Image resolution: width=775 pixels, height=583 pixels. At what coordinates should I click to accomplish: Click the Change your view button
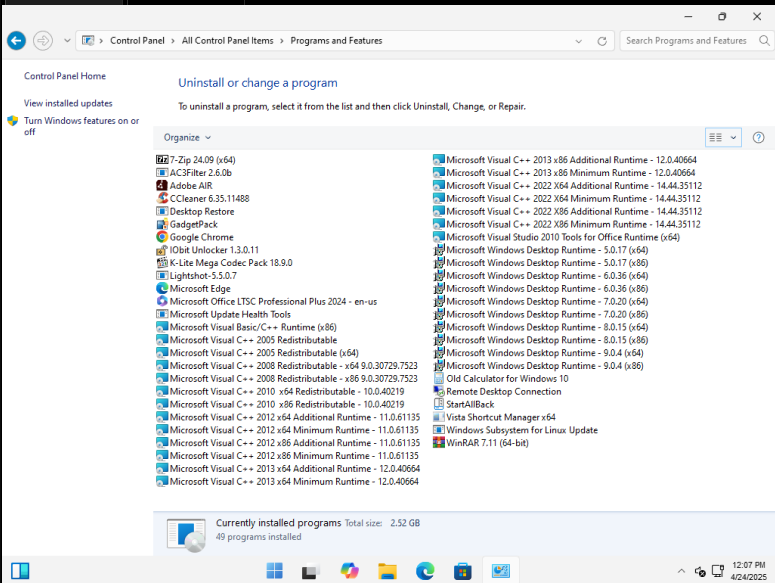[x=716, y=137]
